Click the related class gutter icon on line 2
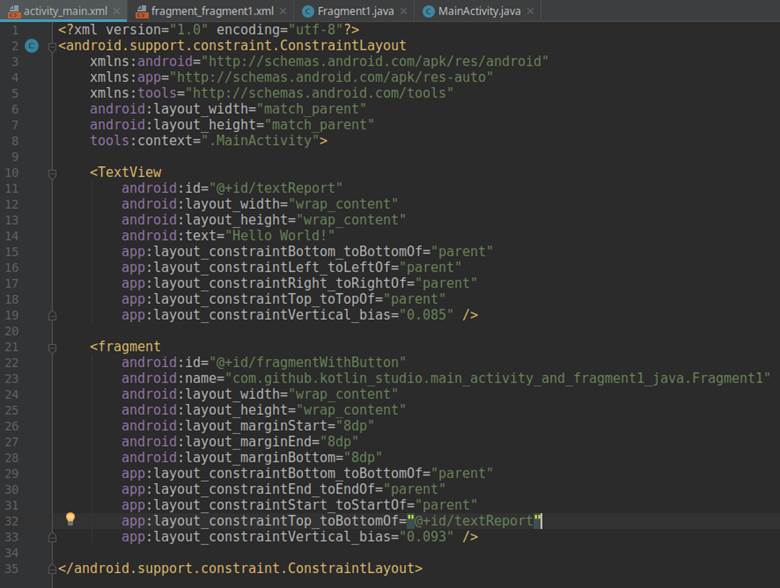780x588 pixels. (32, 46)
